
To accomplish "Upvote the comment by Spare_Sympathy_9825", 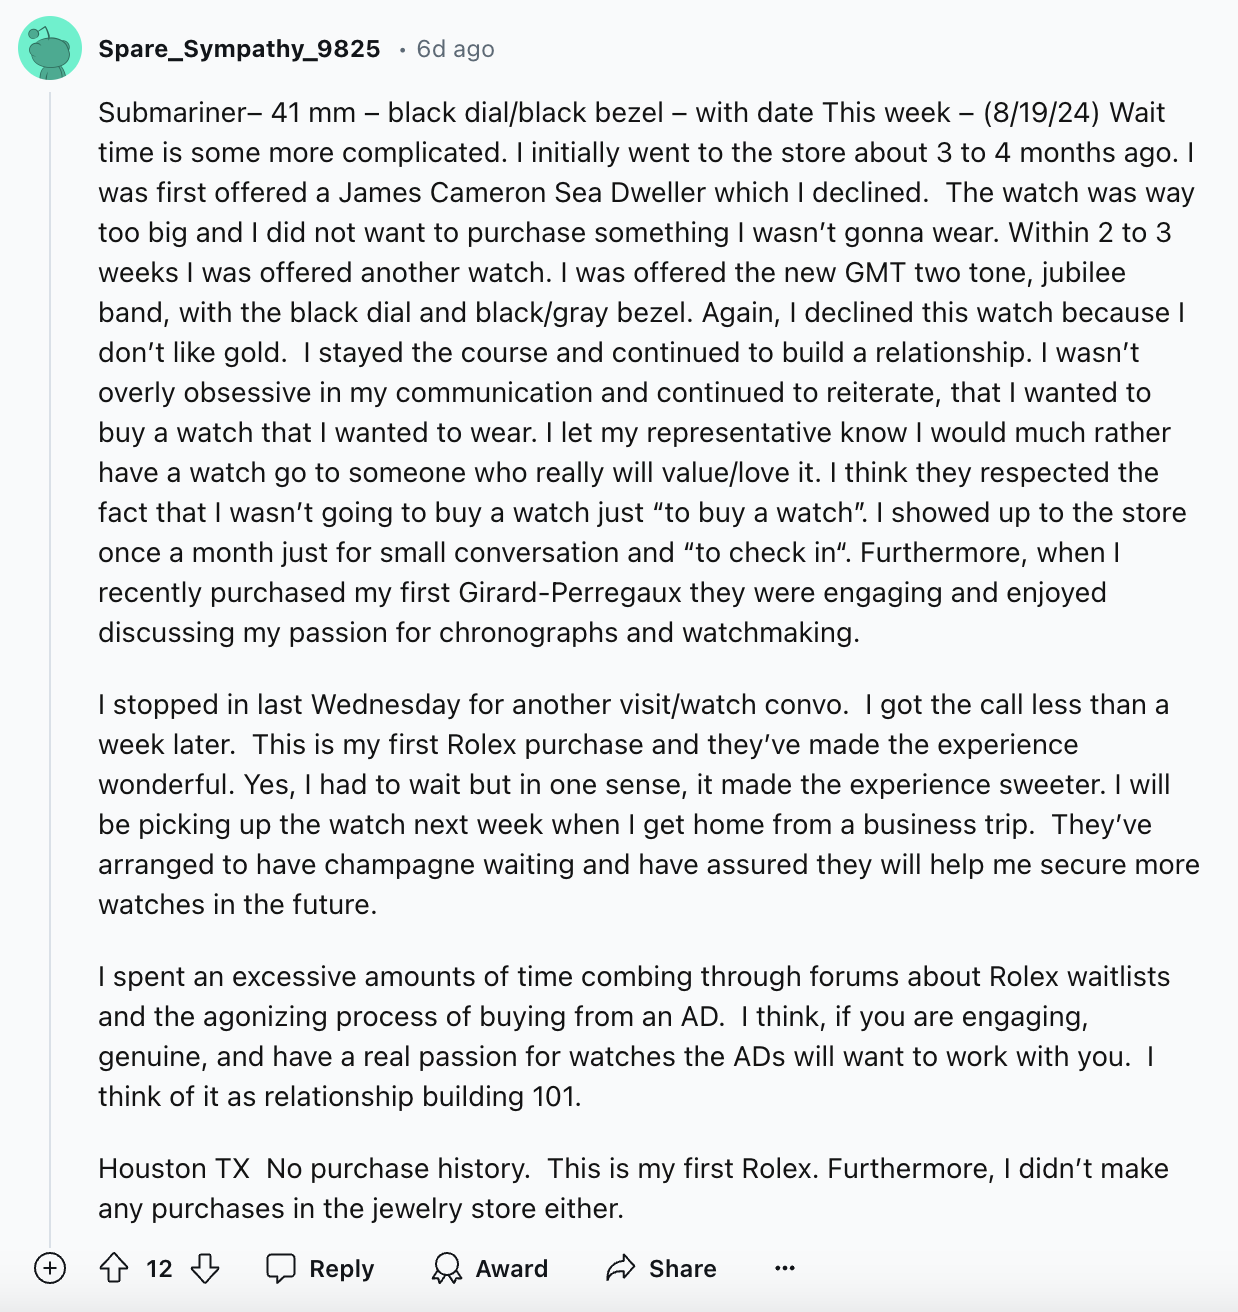I will (114, 1268).
